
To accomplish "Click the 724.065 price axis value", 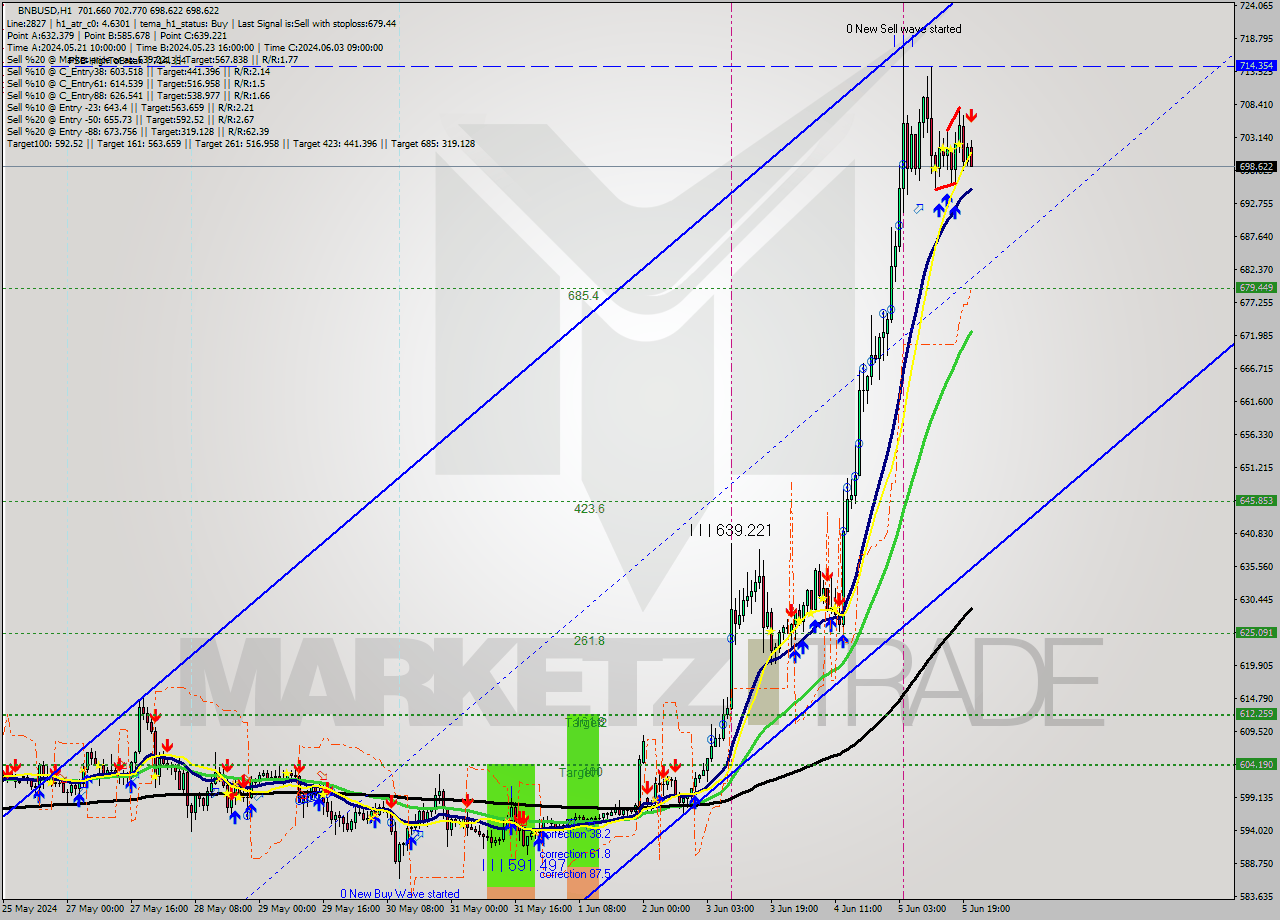I will pyautogui.click(x=1256, y=6).
